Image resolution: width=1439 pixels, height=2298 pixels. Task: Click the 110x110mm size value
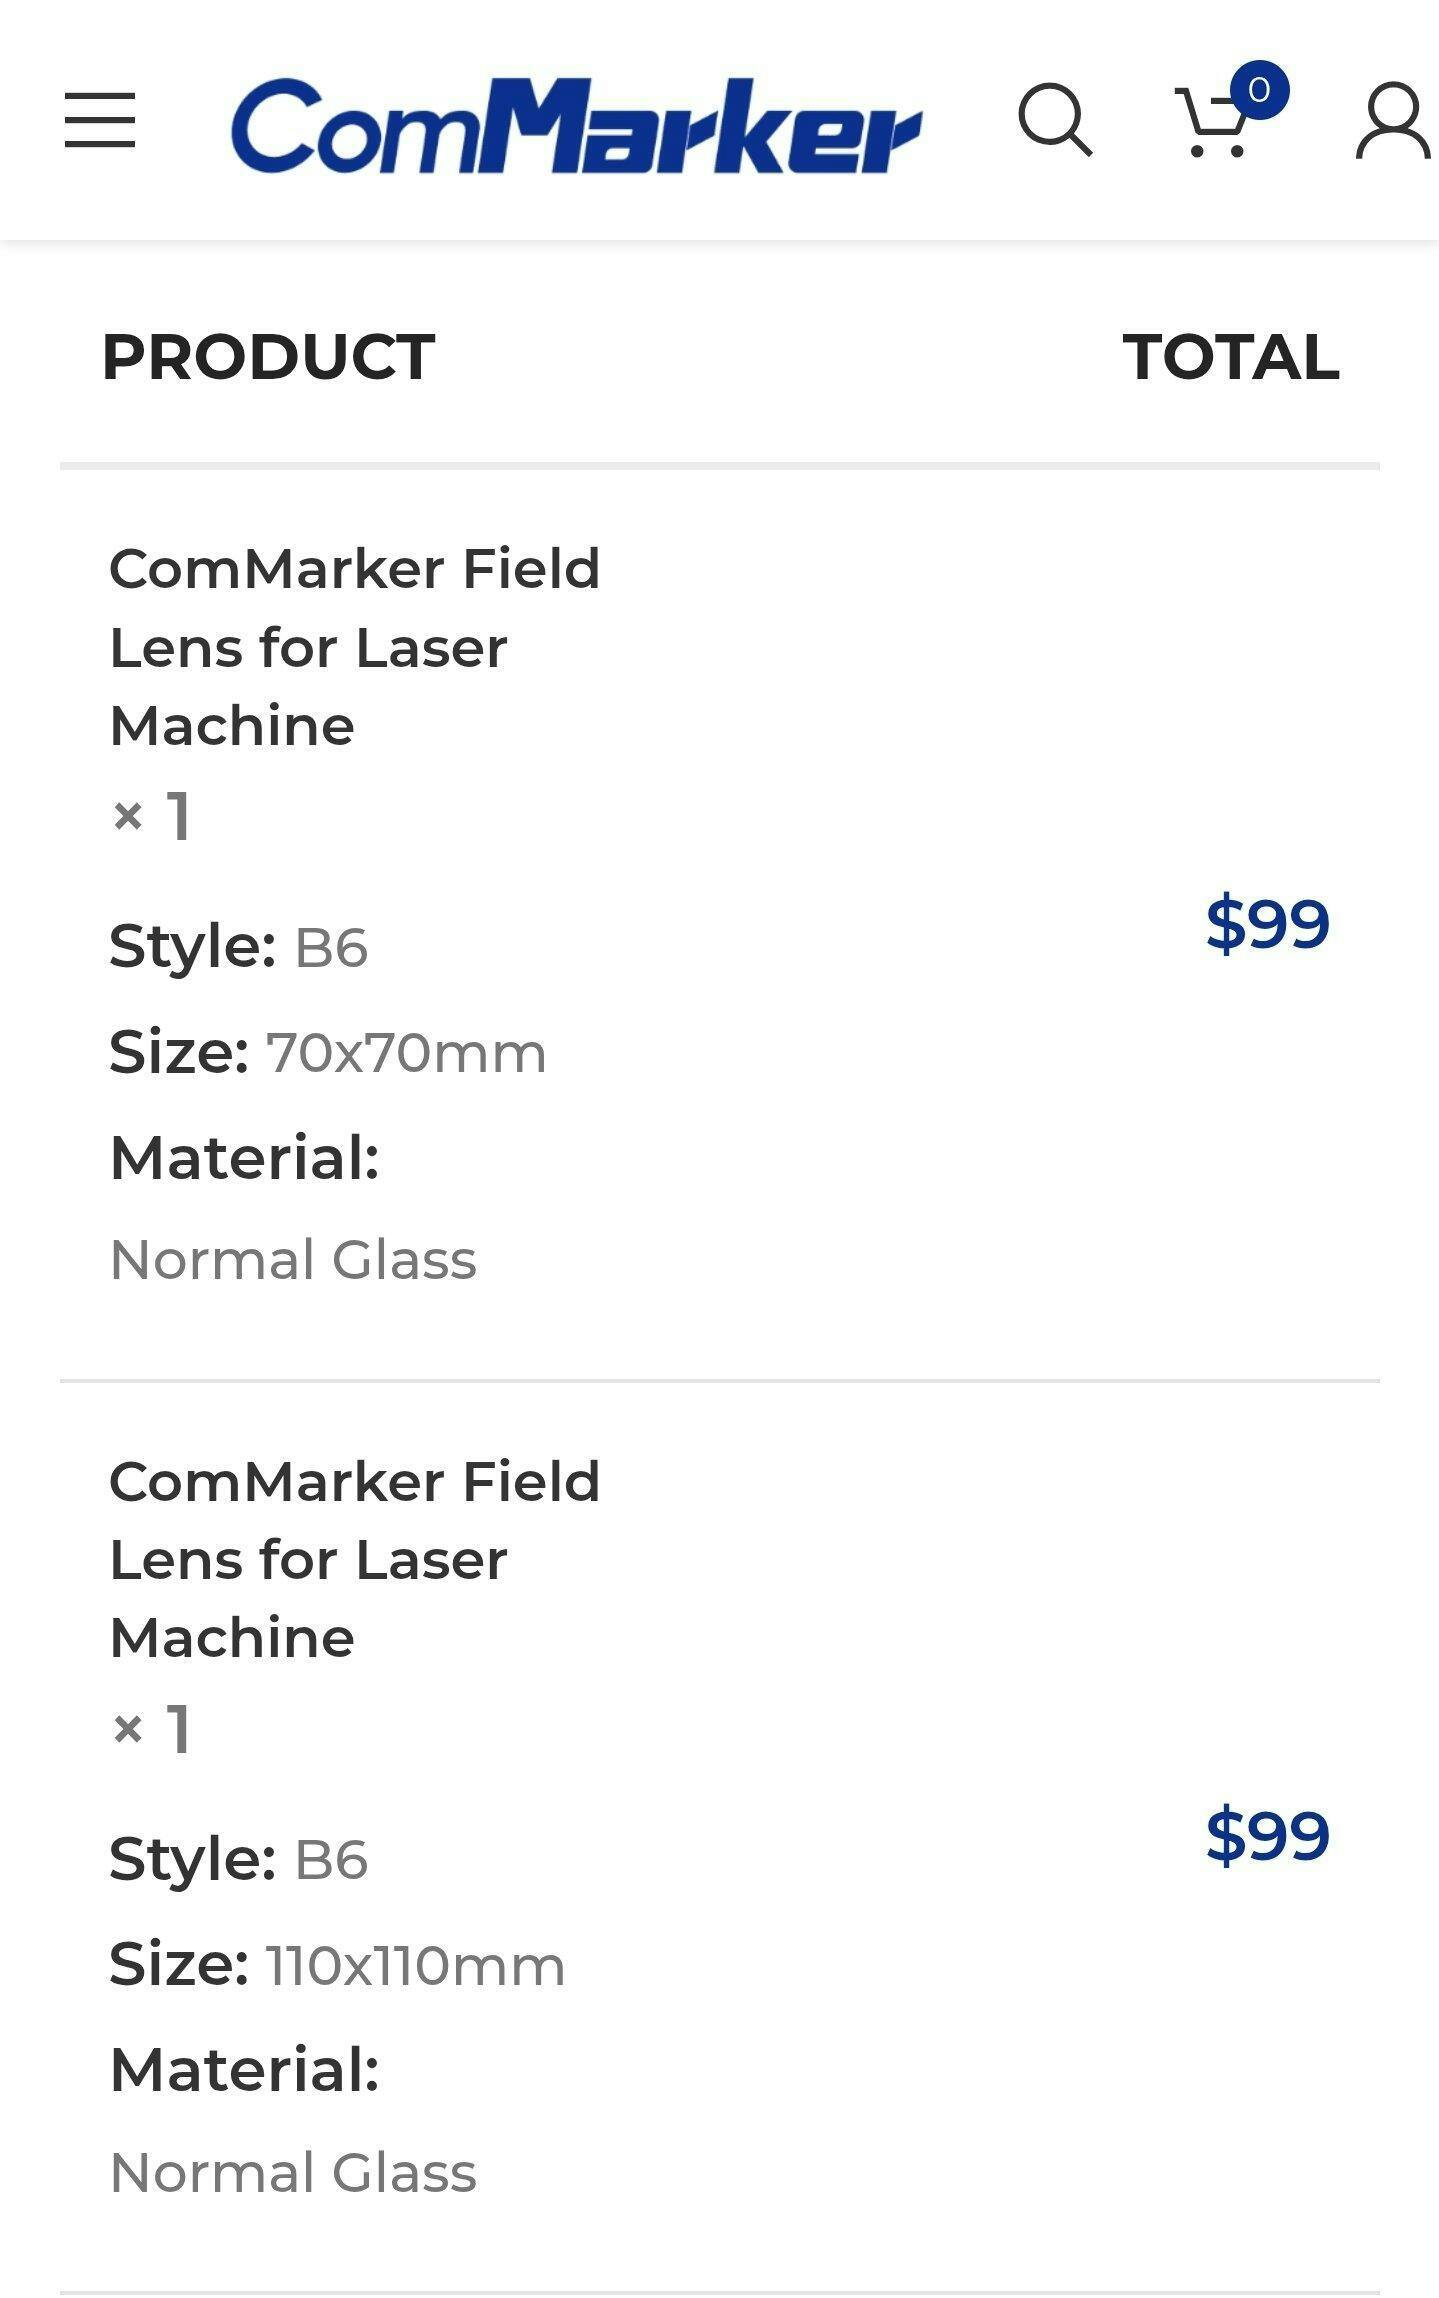click(415, 1965)
